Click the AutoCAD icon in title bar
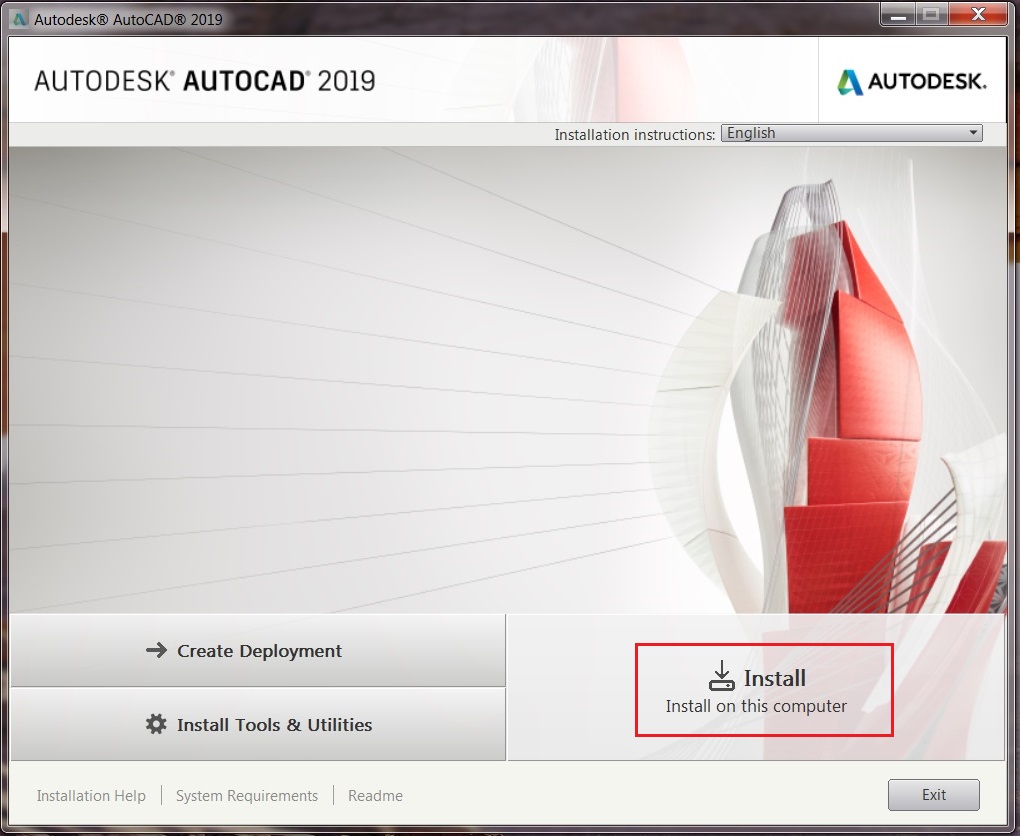 tap(19, 19)
